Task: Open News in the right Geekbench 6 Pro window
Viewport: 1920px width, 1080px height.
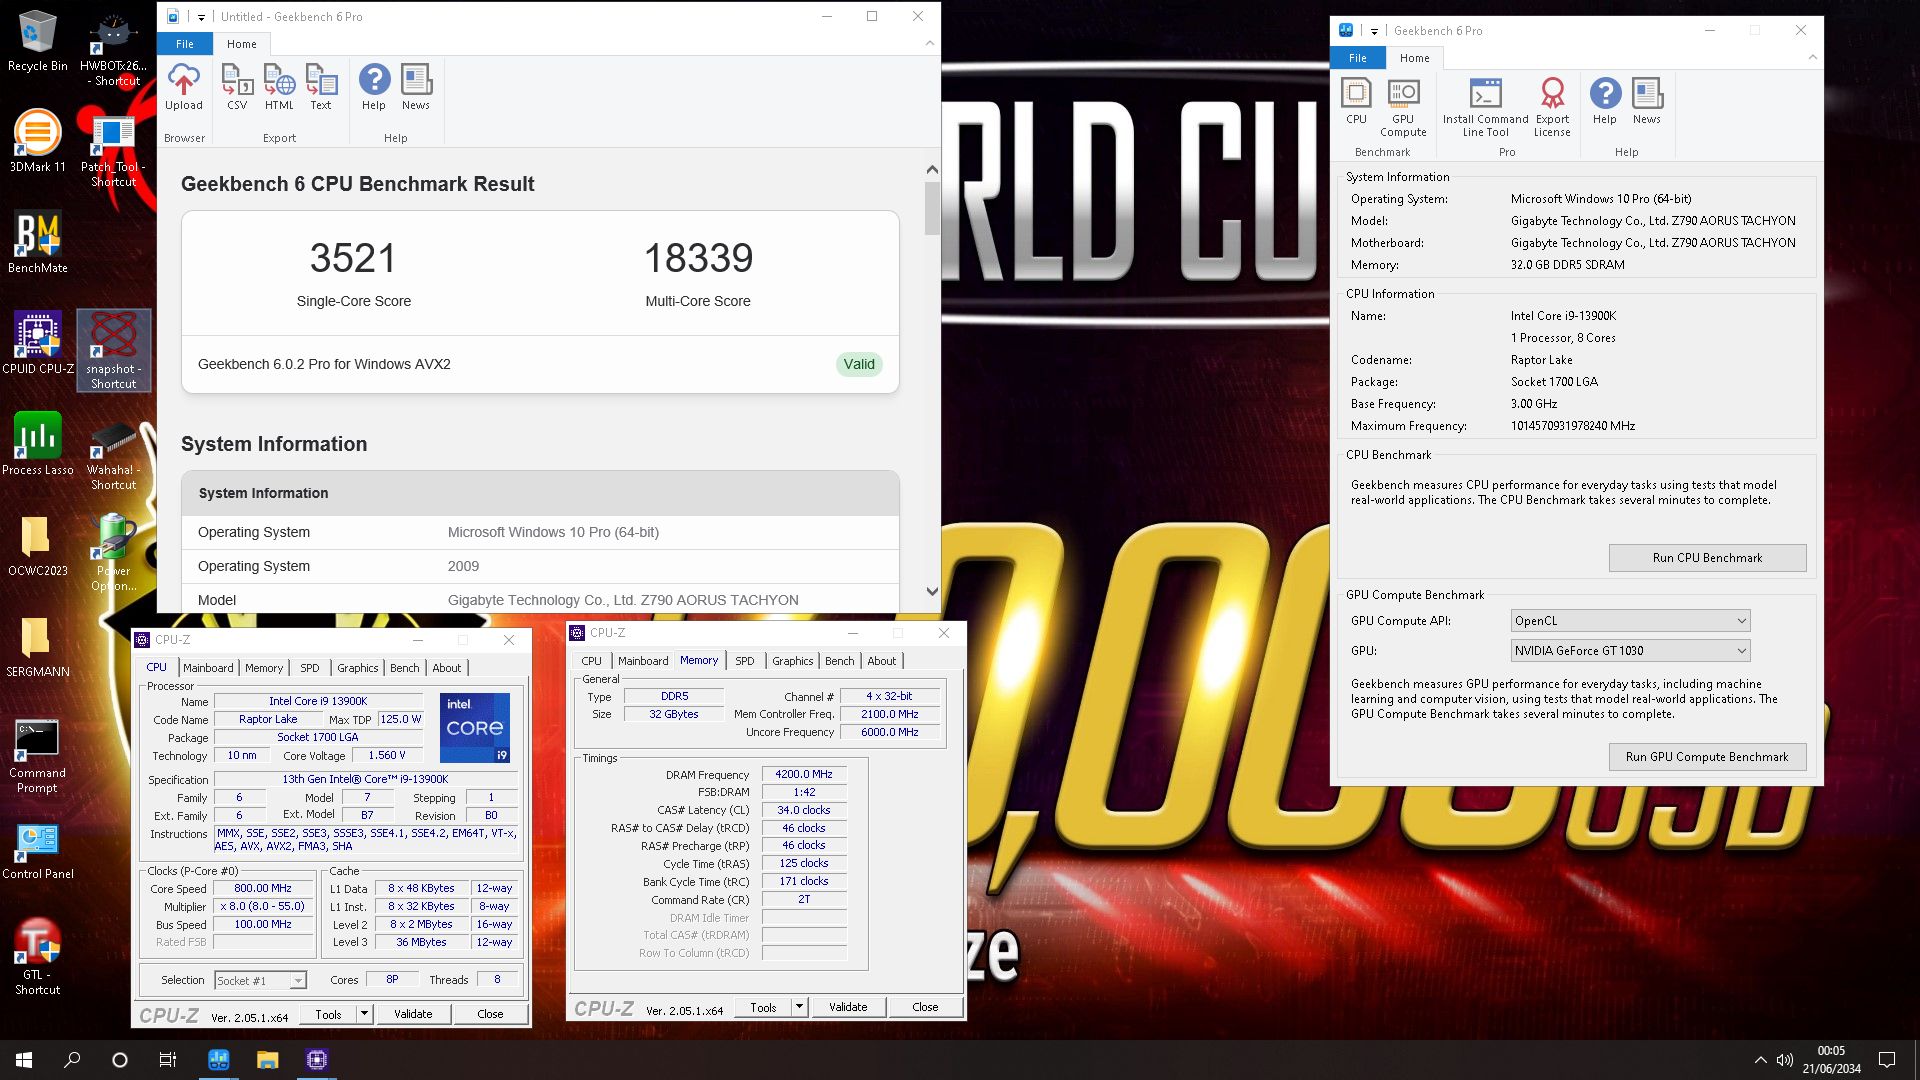Action: 1647,101
